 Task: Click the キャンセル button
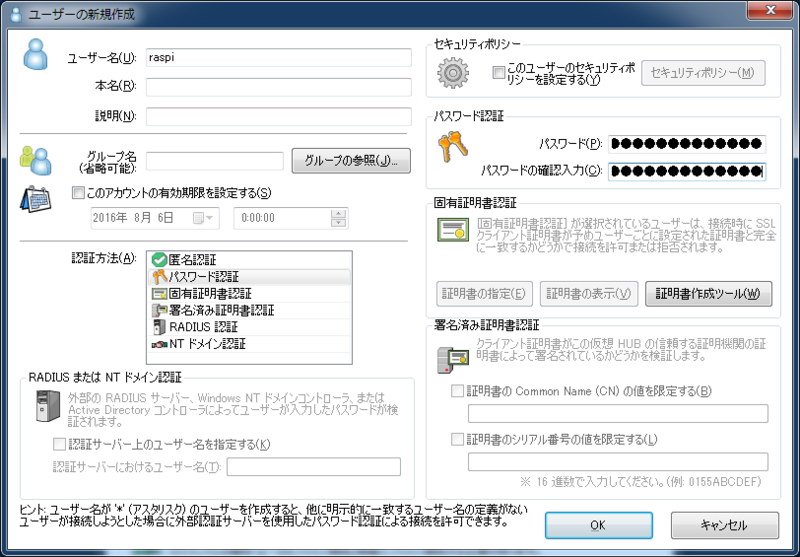coord(724,525)
